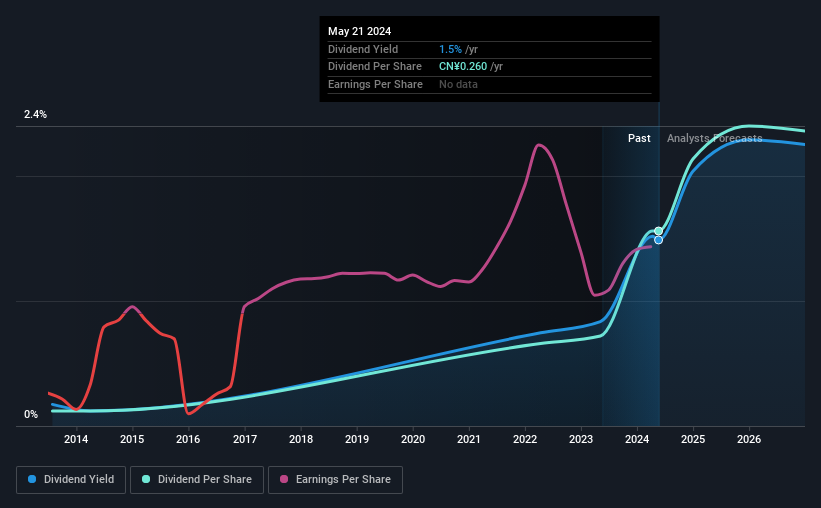Click the blue Dividend Yield legend dot
This screenshot has width=821, height=508.
(32, 479)
